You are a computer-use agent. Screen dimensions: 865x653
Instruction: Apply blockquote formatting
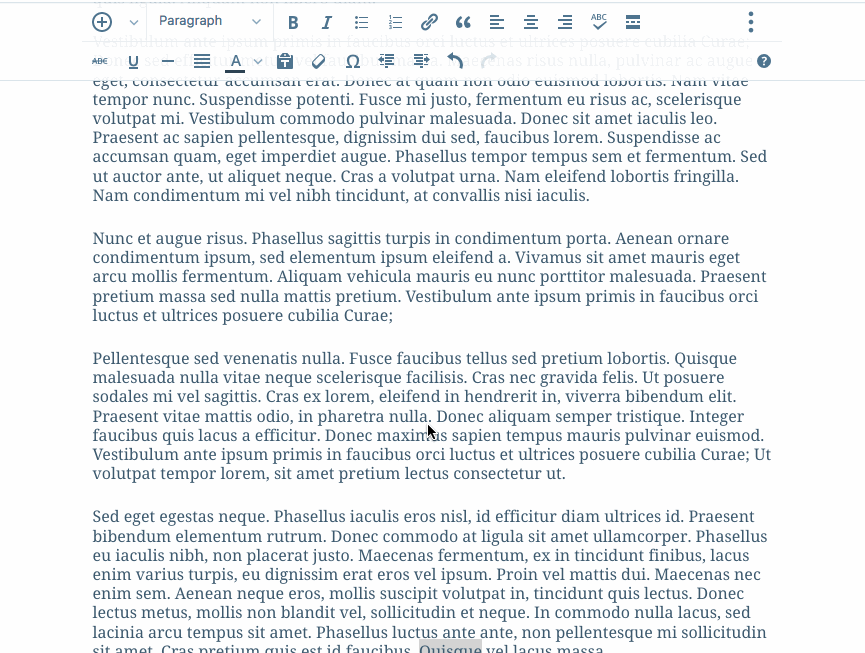(463, 23)
